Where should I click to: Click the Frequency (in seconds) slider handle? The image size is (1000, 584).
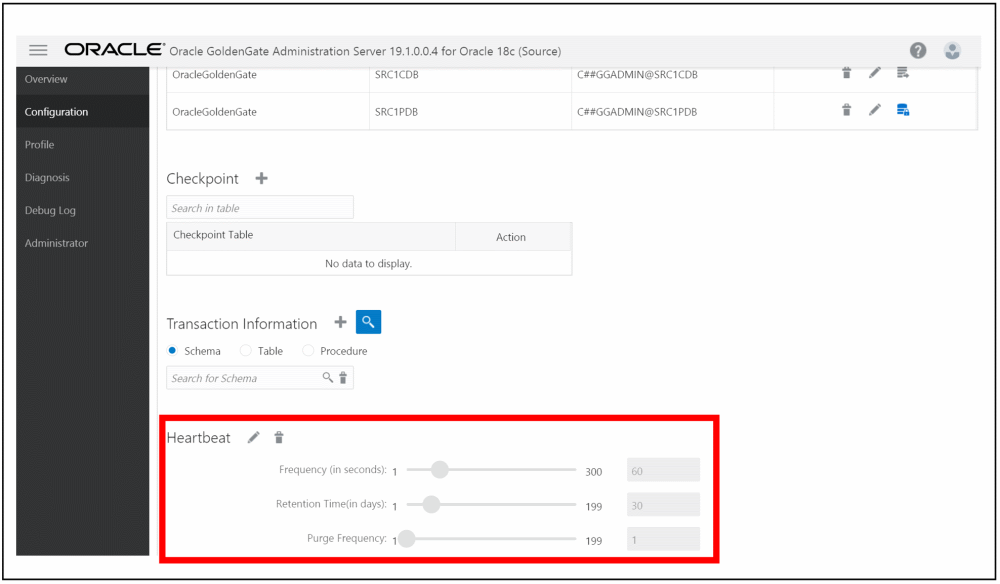click(x=439, y=470)
